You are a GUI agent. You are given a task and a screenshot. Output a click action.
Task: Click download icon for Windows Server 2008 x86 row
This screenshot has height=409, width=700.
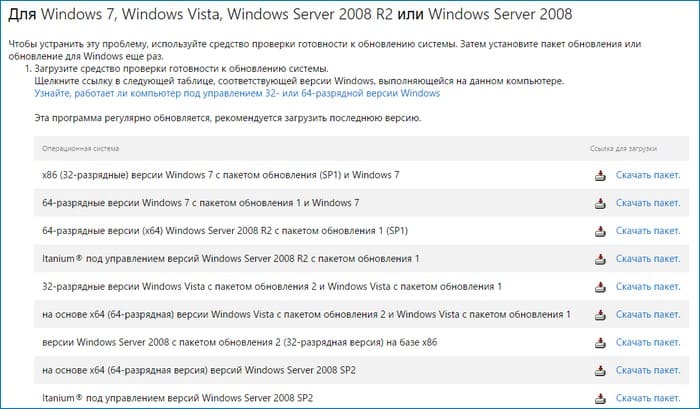[600, 343]
